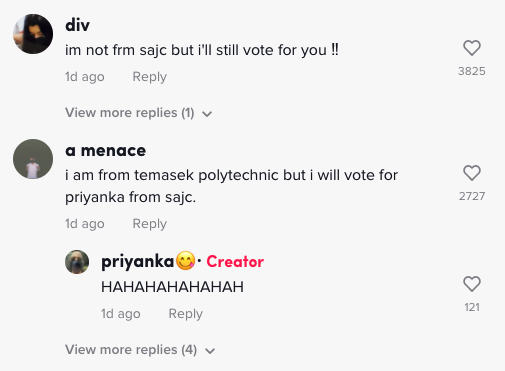Expand View more replies (1) under div
Viewport: 505px width, 371px height.
pyautogui.click(x=139, y=113)
